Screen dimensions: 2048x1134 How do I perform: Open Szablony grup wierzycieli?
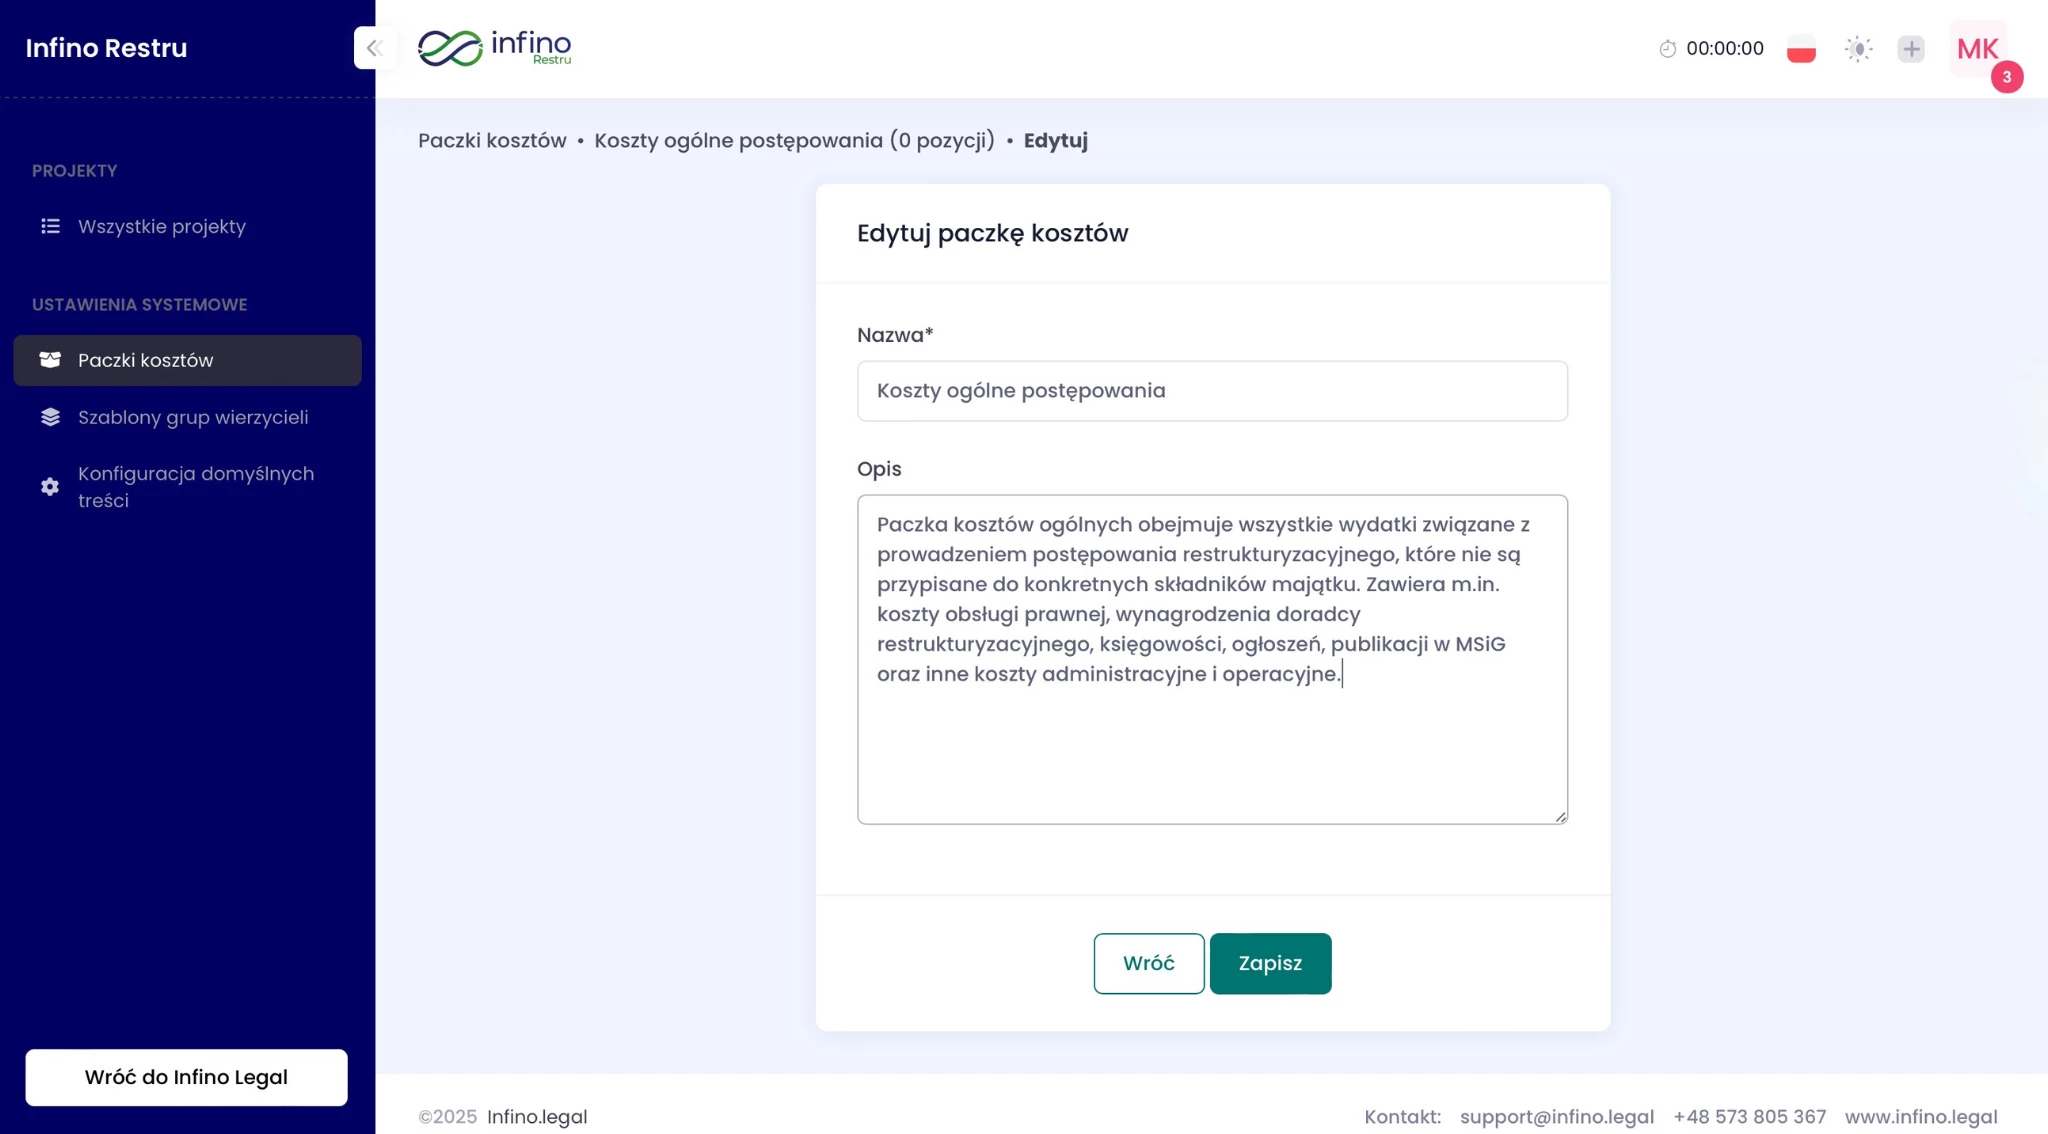[193, 418]
